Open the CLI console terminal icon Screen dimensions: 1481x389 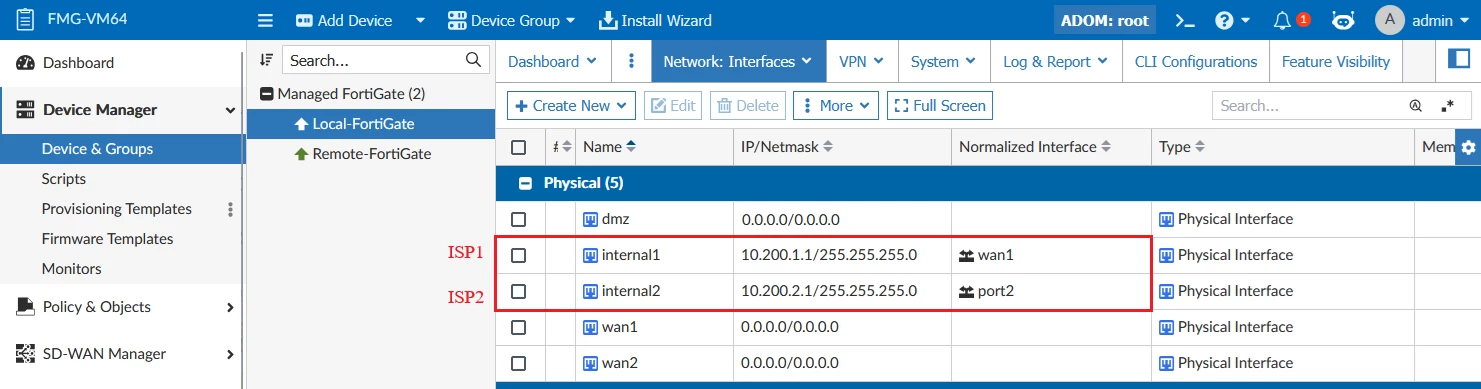(1185, 20)
